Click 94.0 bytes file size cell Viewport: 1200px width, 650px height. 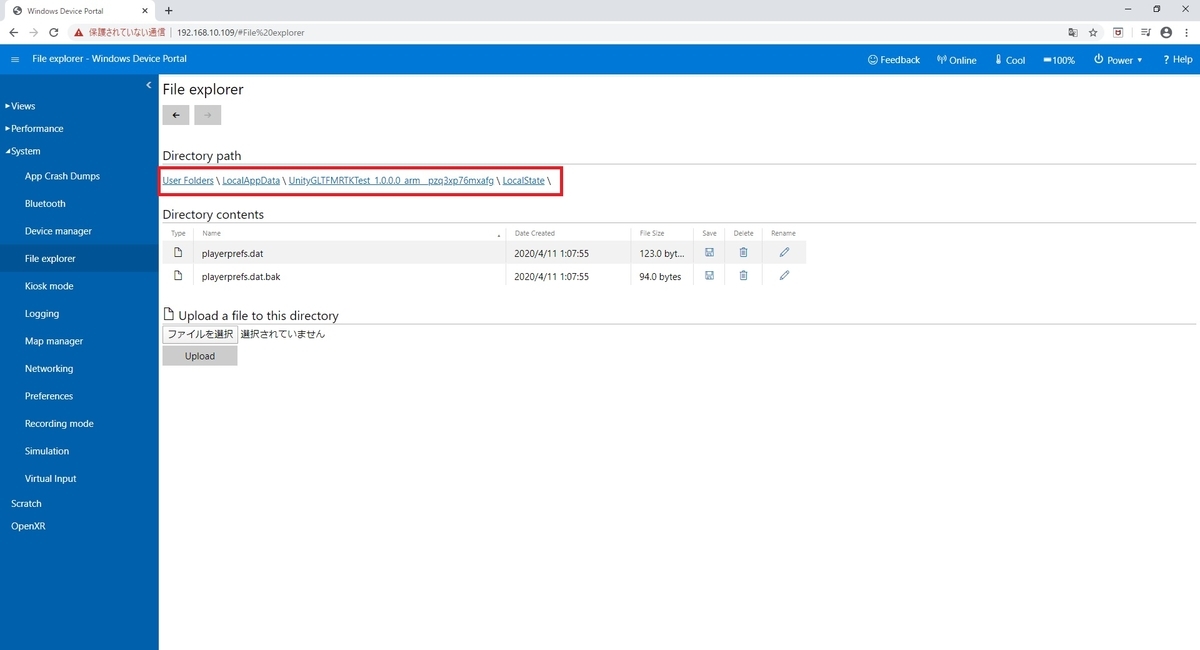[660, 276]
